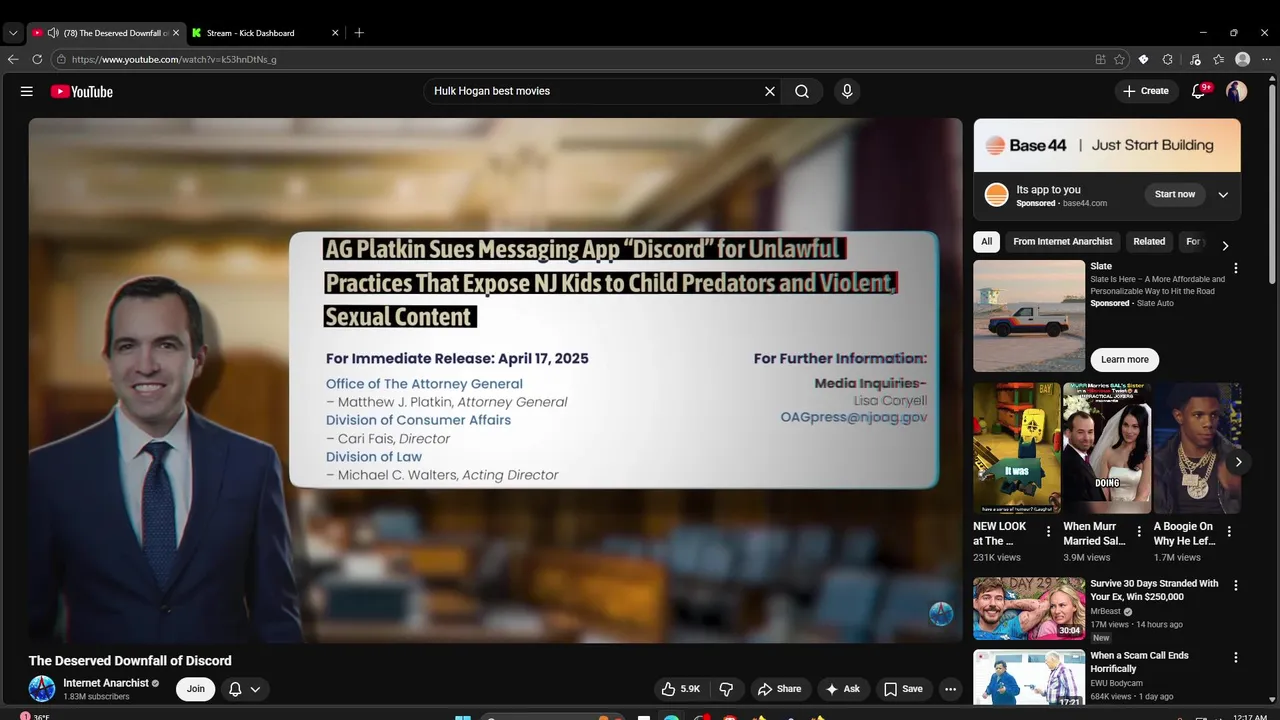Viewport: 1280px width, 720px height.
Task: Save video to playlist
Action: tap(903, 689)
